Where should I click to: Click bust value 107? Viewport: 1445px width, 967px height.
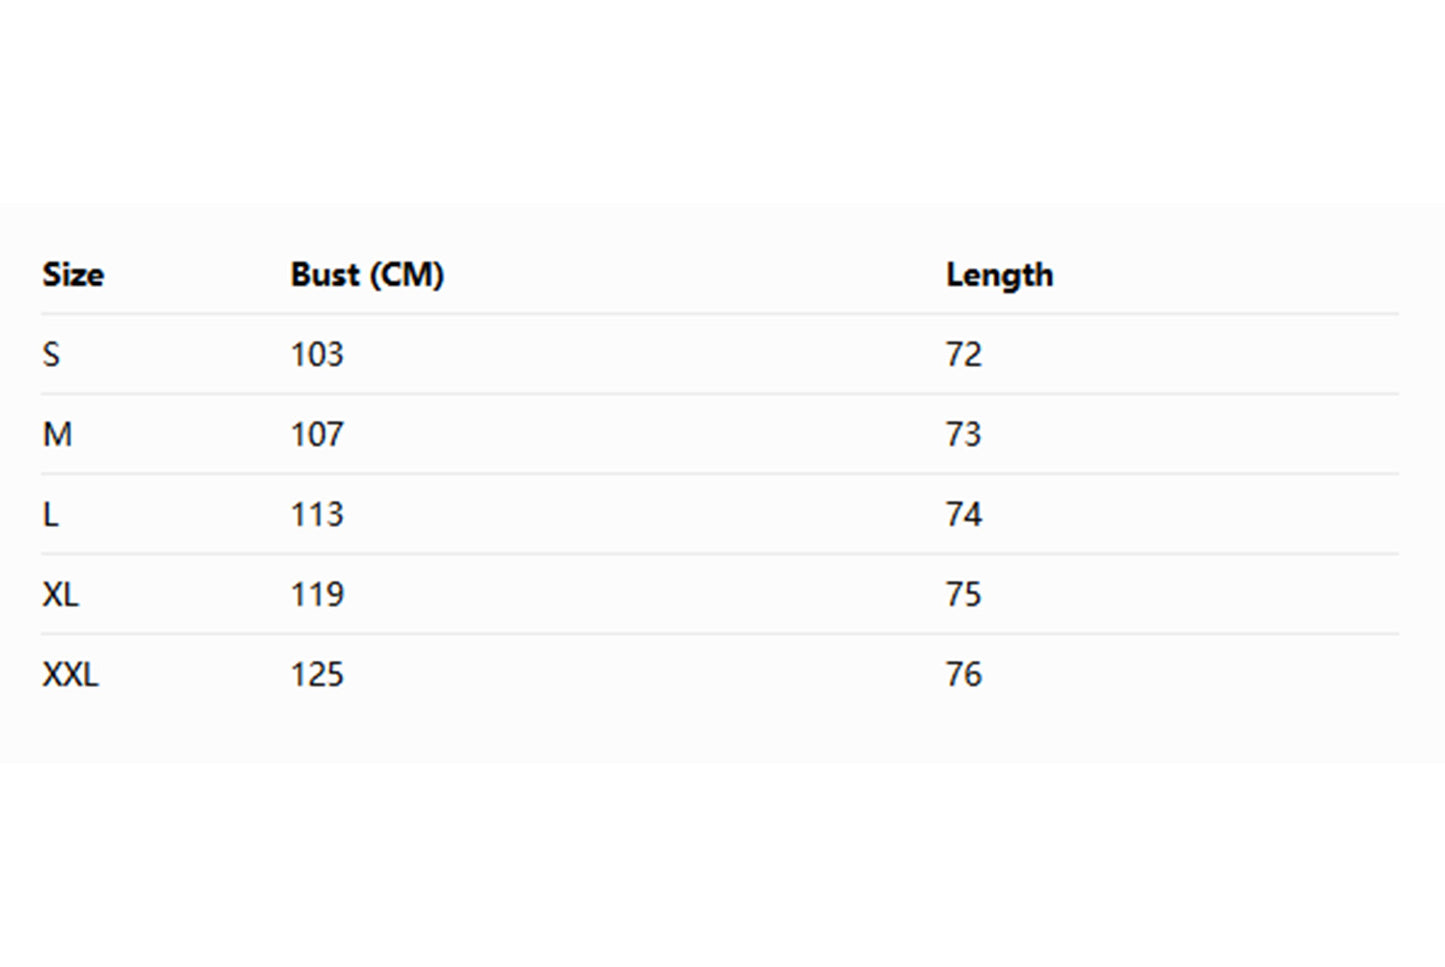tap(317, 434)
